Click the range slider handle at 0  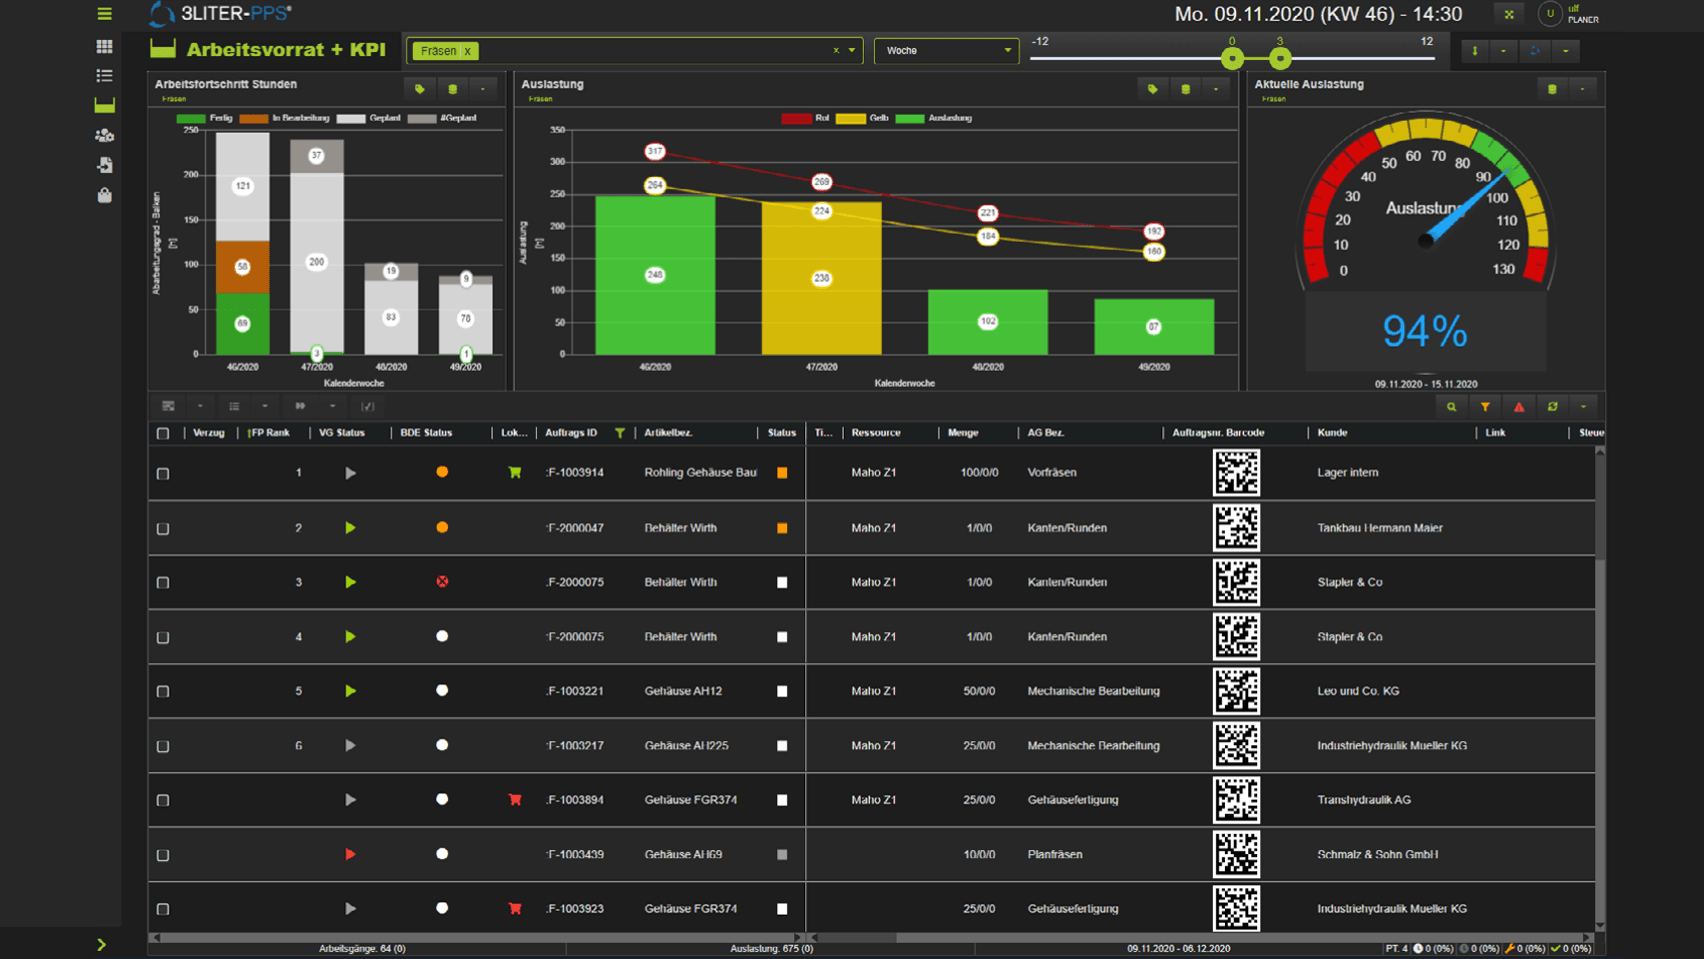(x=1232, y=58)
